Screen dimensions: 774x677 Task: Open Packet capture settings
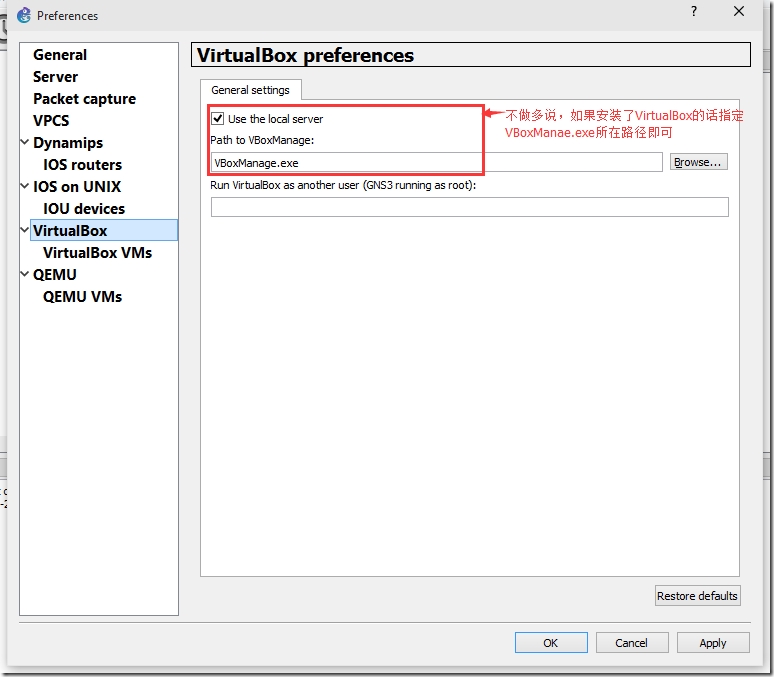click(x=84, y=99)
